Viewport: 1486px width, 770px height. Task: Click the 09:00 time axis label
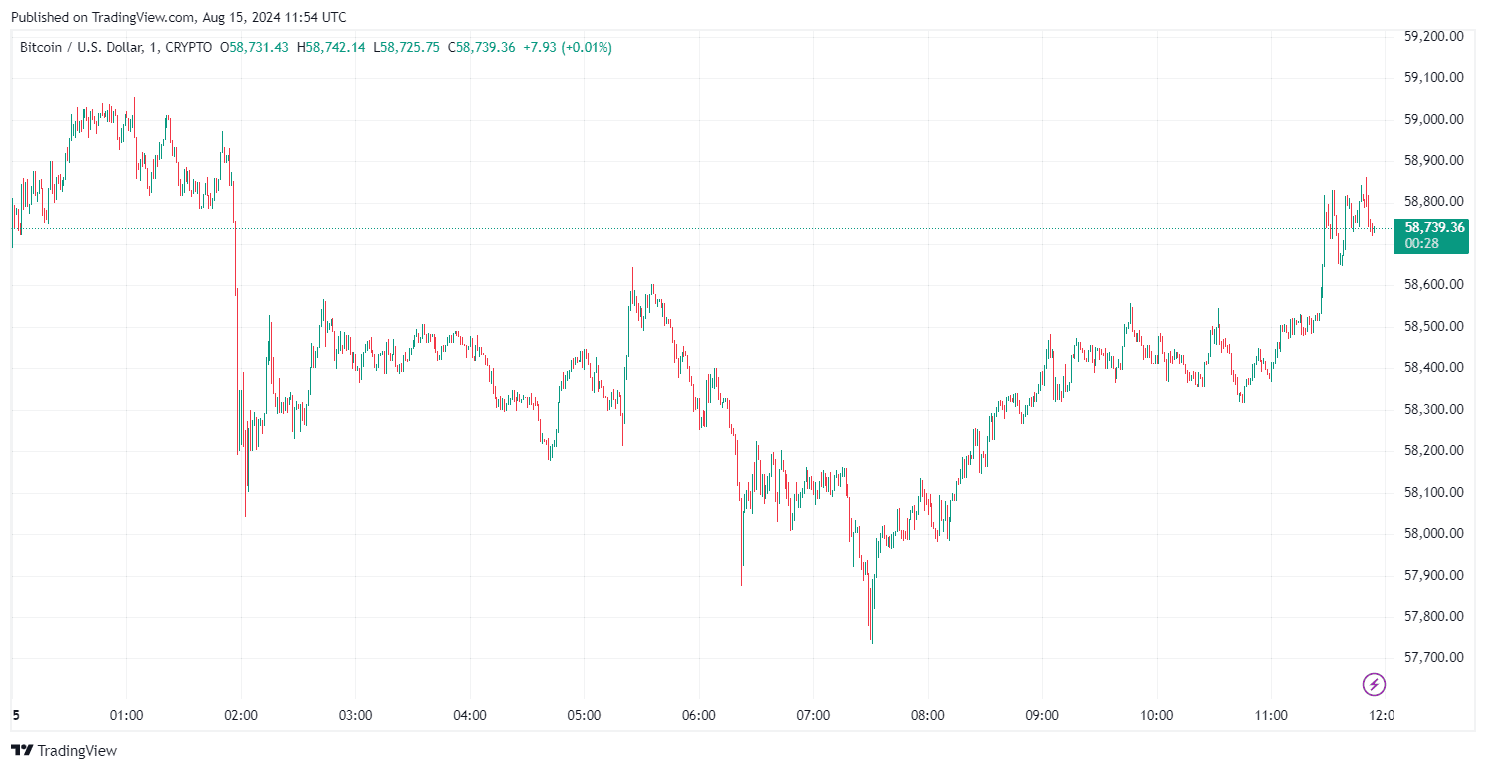[x=1042, y=715]
